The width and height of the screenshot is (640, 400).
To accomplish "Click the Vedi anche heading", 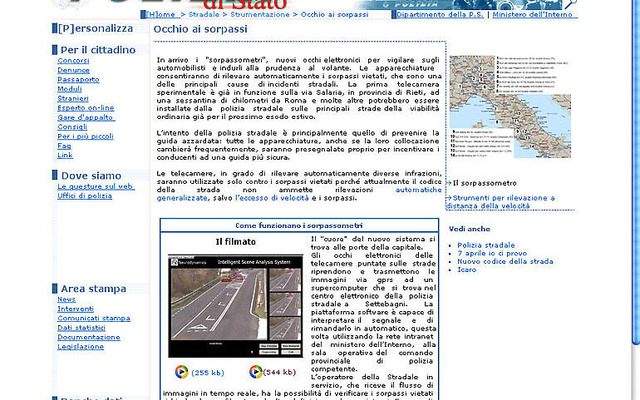I will (469, 229).
